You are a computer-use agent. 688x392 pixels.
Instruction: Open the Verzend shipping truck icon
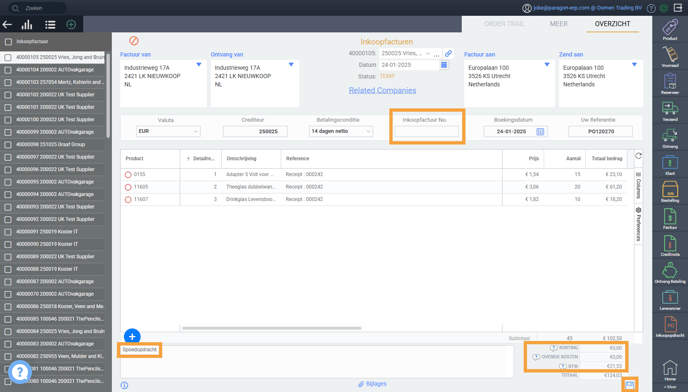(x=670, y=111)
